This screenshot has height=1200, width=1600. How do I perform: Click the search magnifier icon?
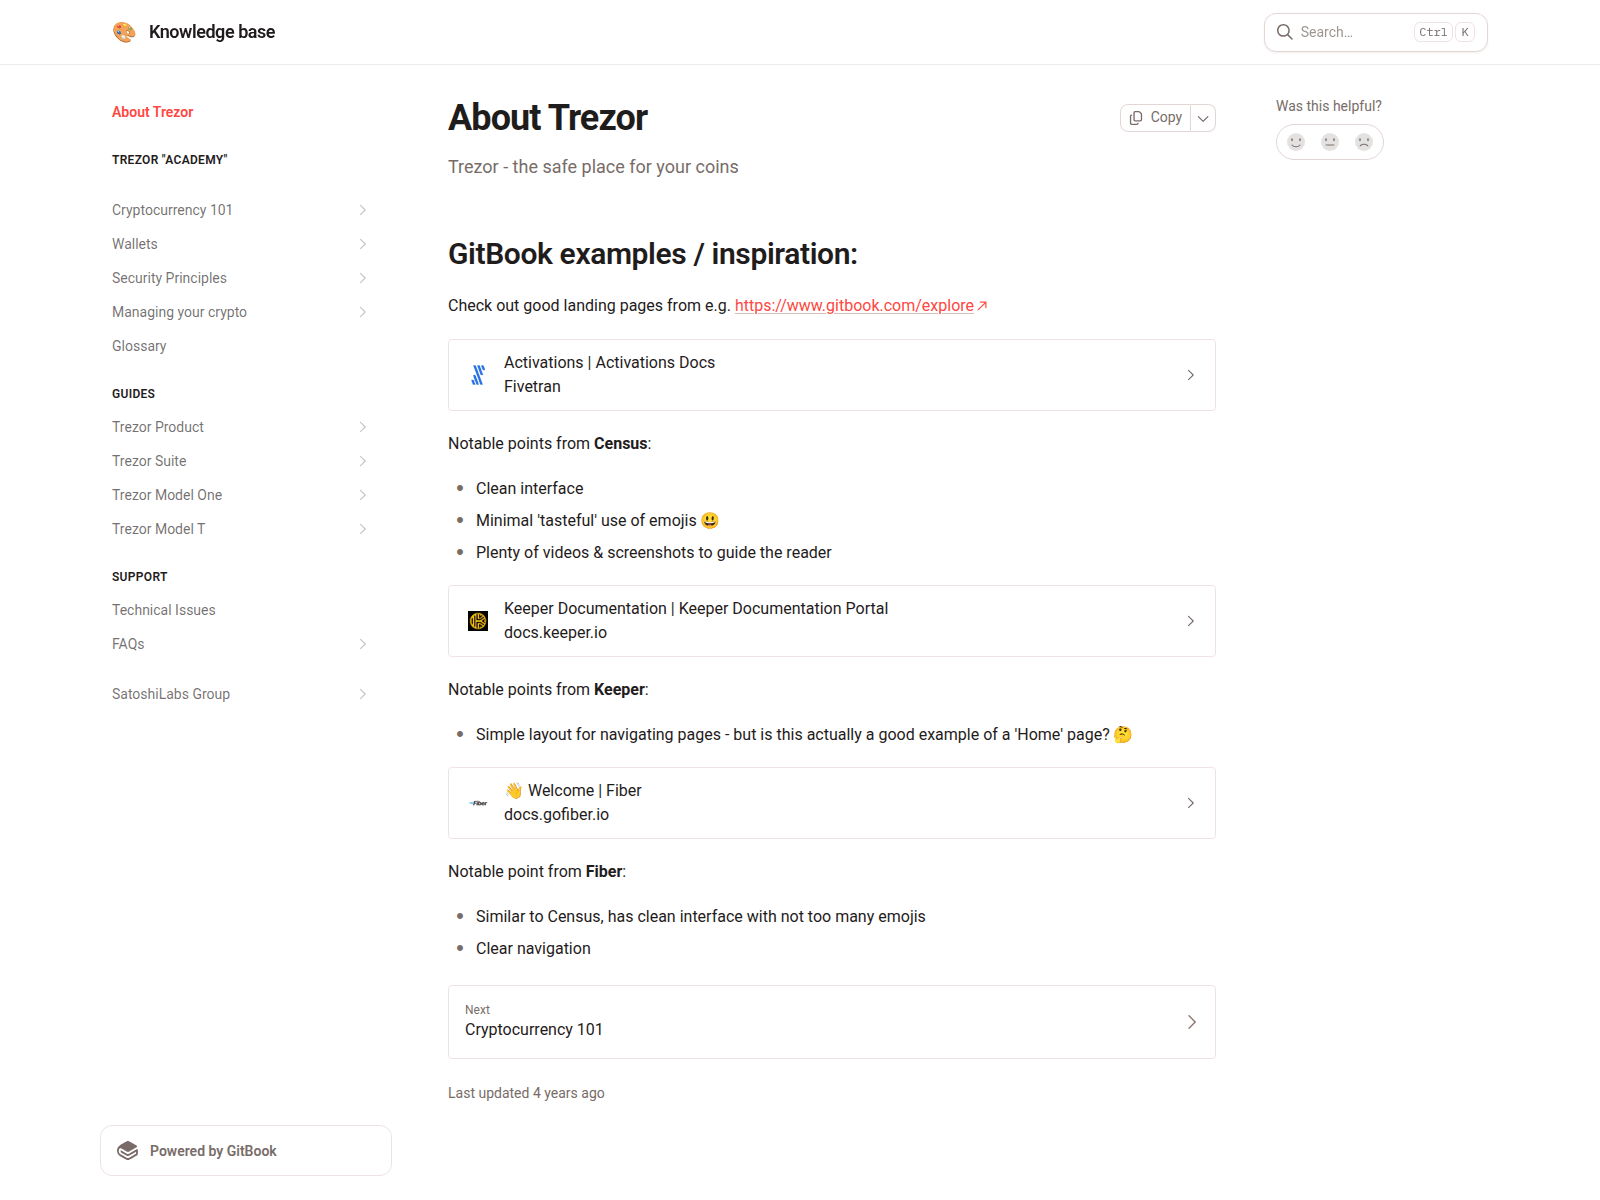point(1285,32)
